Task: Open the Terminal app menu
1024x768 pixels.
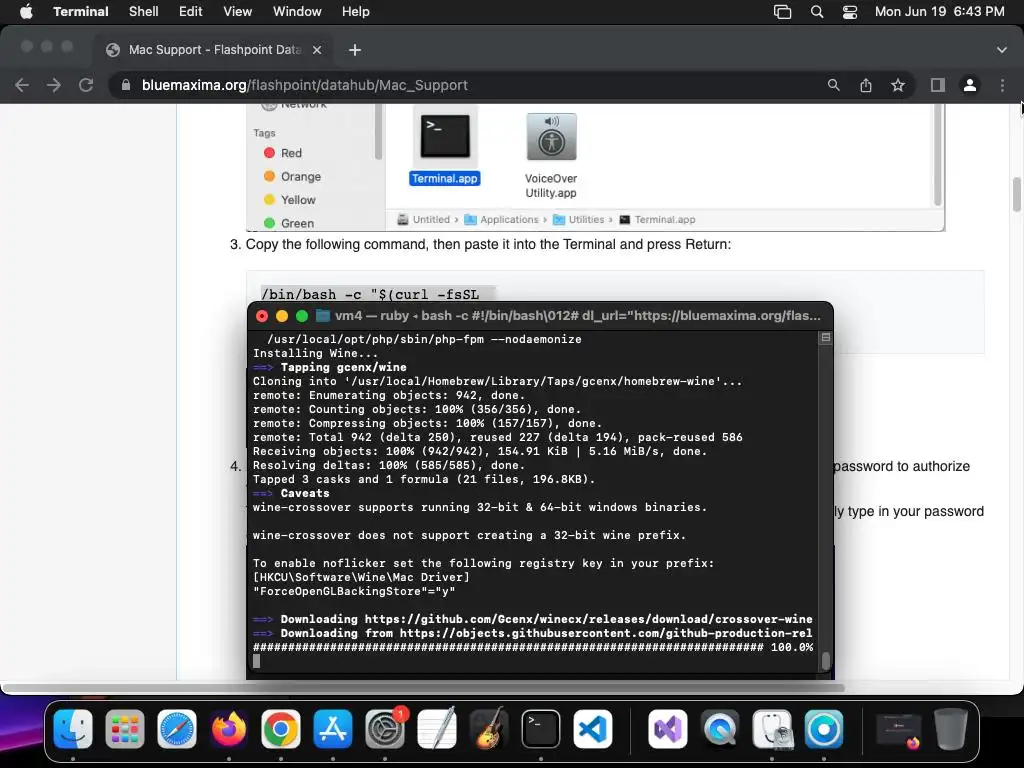Action: (x=81, y=12)
